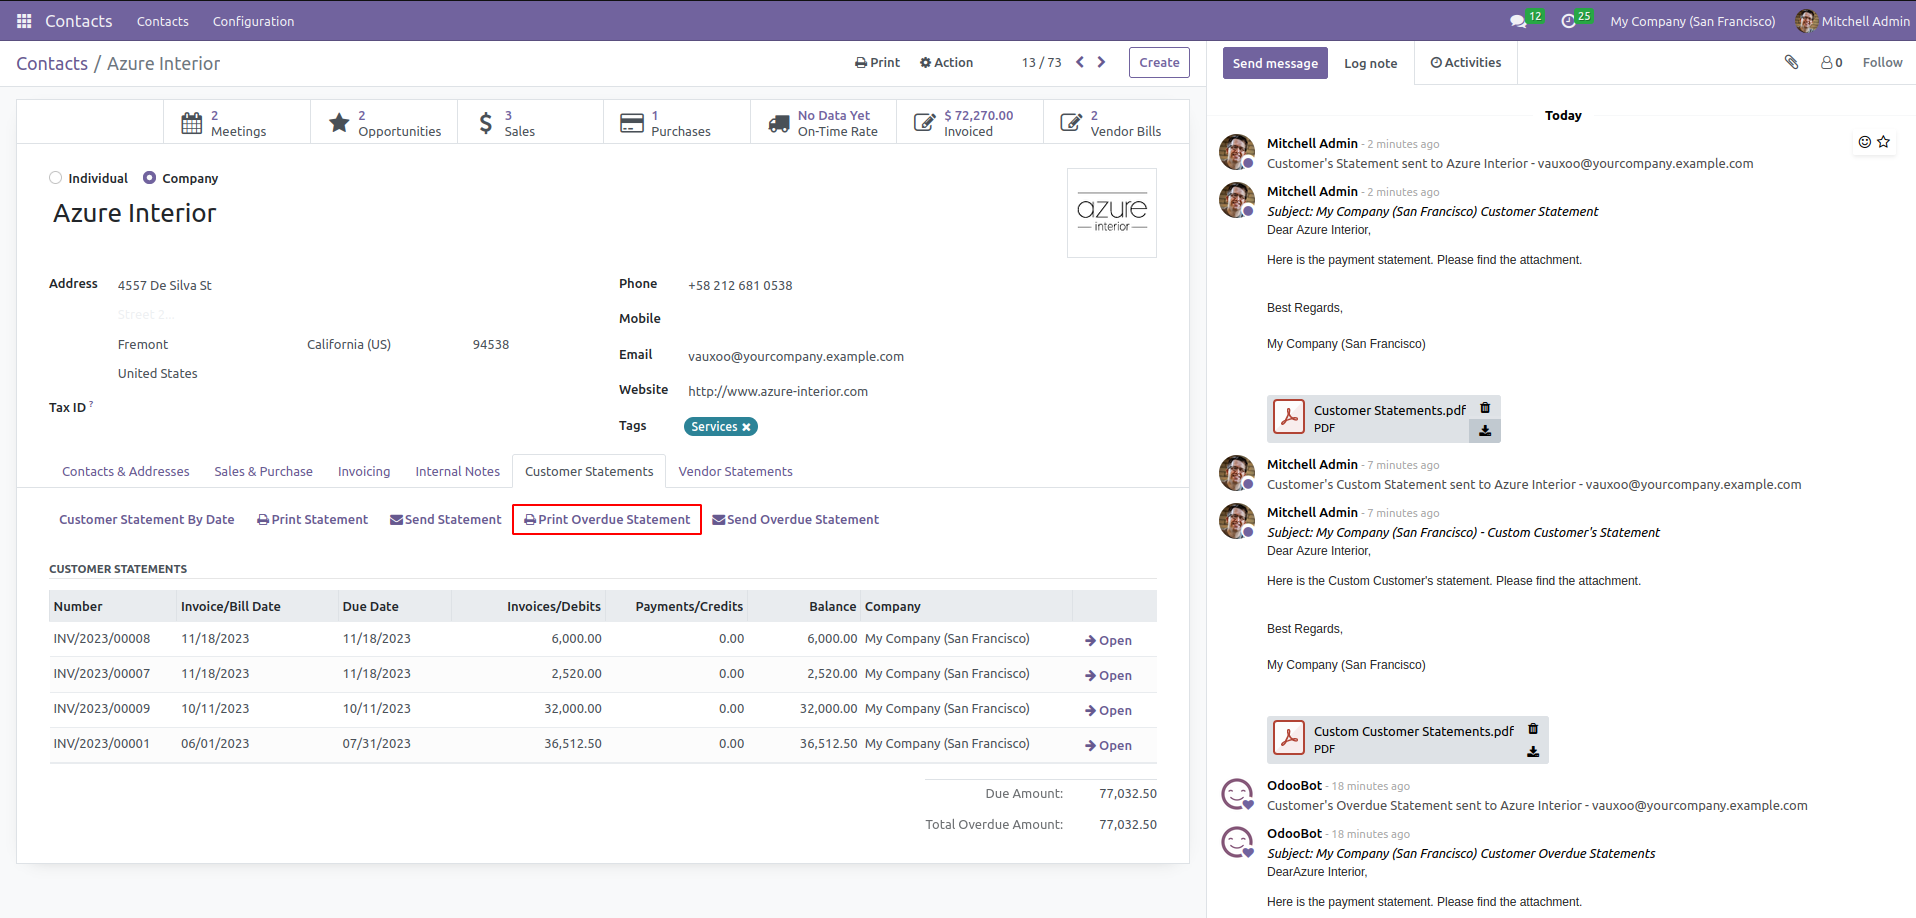Open the Action dropdown menu
This screenshot has height=918, width=1916.
point(946,62)
